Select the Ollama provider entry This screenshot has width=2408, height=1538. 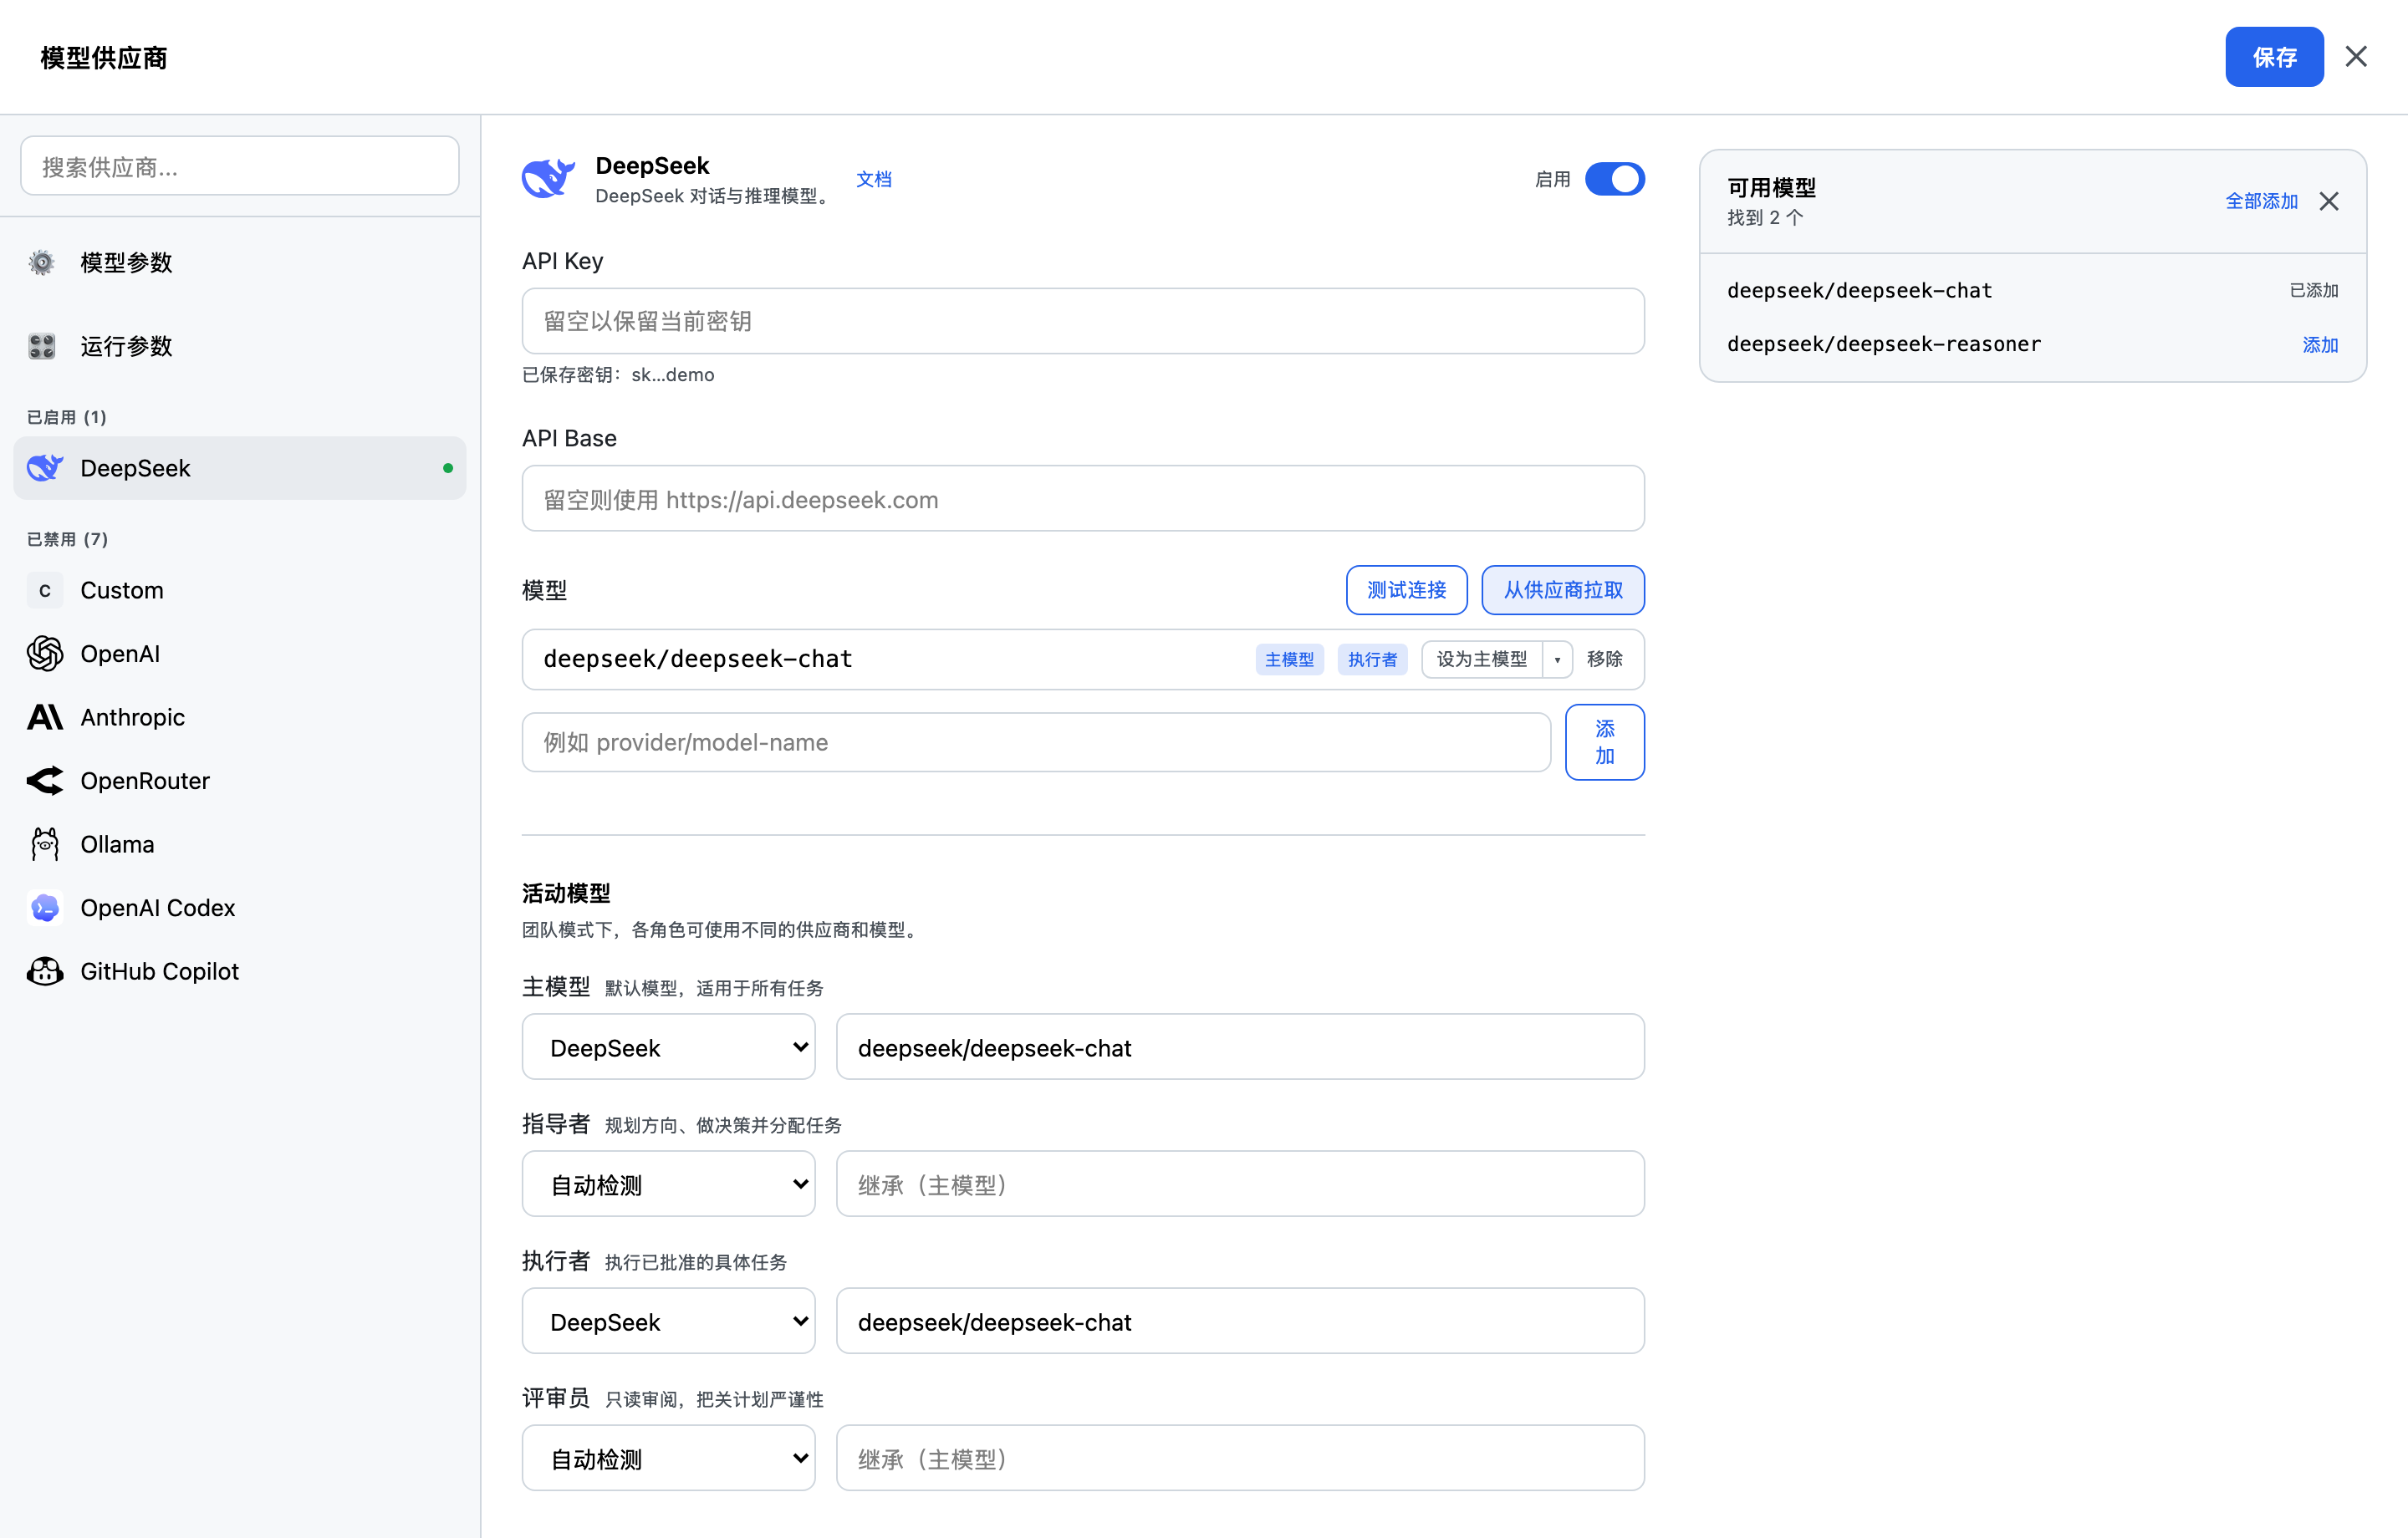tap(240, 844)
